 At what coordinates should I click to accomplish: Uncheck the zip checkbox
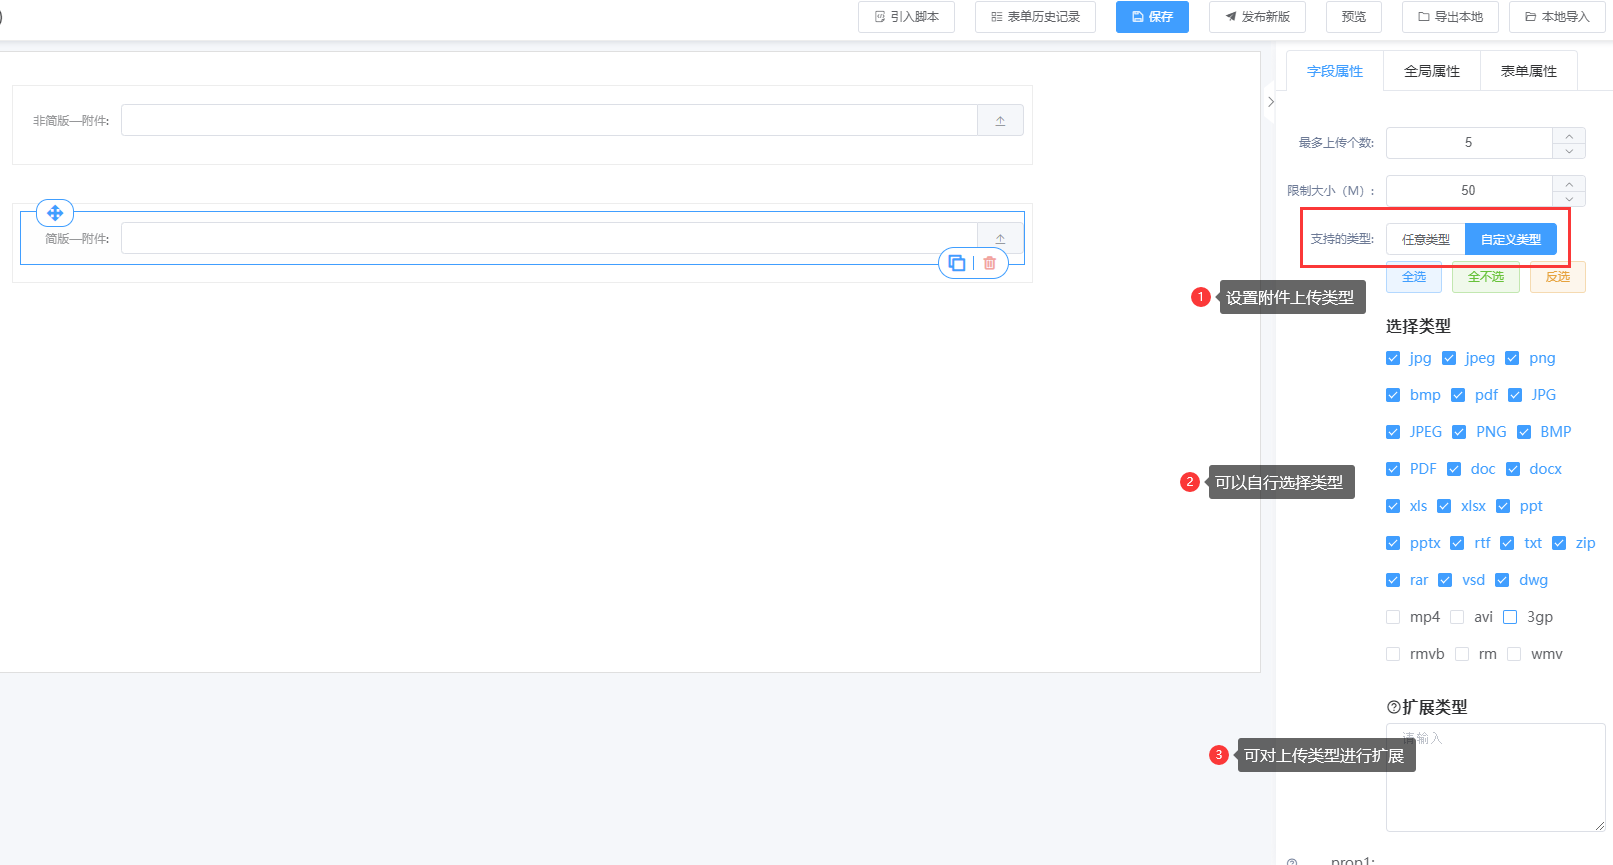tap(1559, 543)
